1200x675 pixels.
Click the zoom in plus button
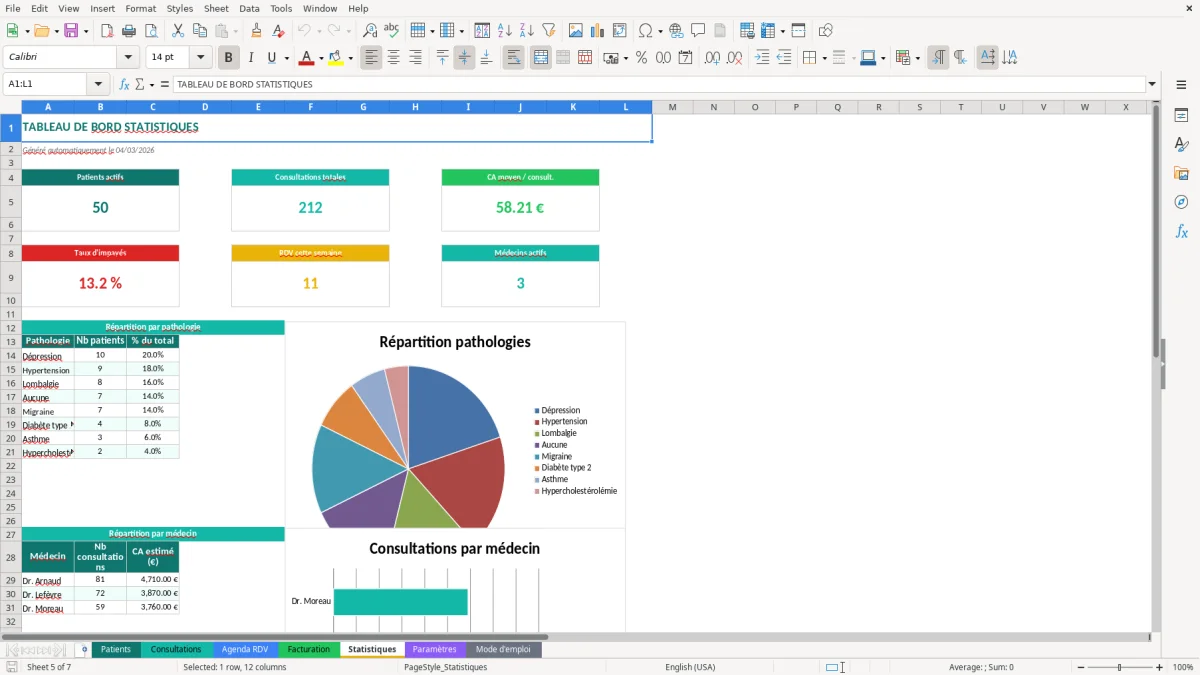(1159, 667)
